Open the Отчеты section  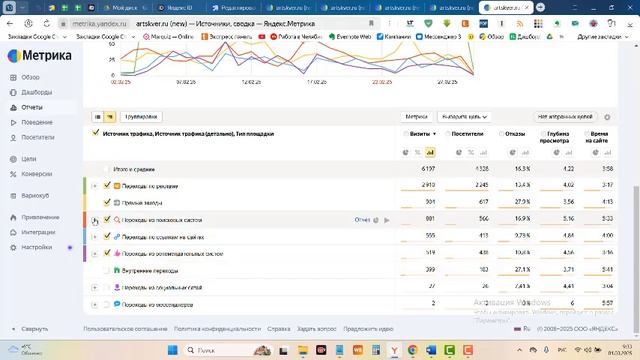coord(32,107)
